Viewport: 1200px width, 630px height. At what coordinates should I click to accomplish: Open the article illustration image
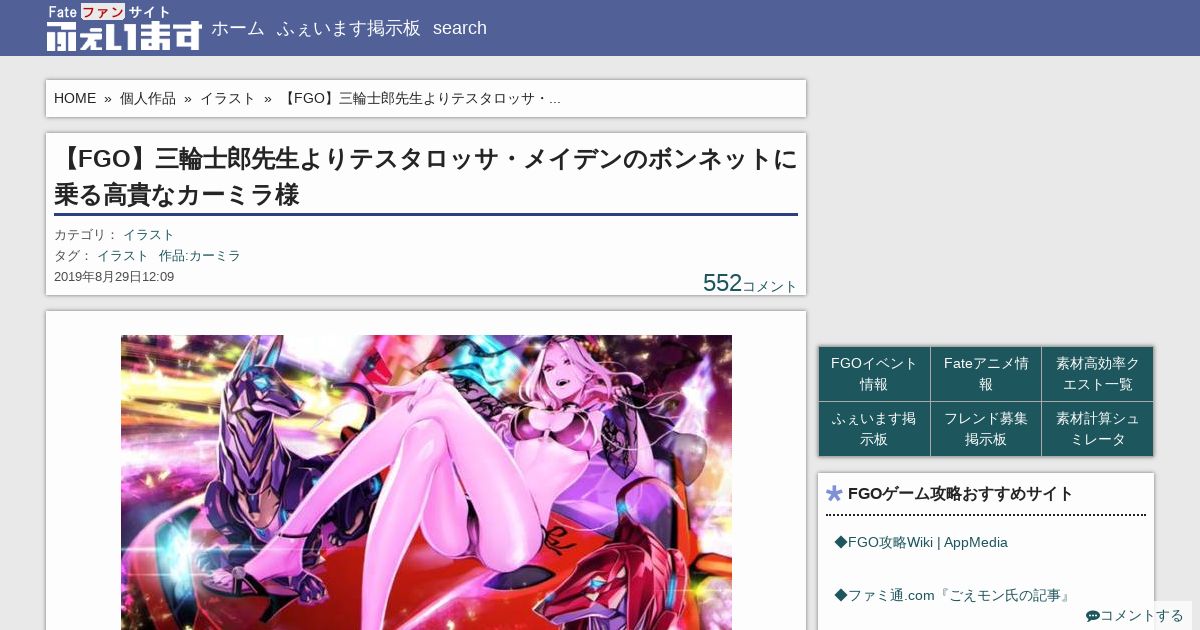(x=426, y=482)
